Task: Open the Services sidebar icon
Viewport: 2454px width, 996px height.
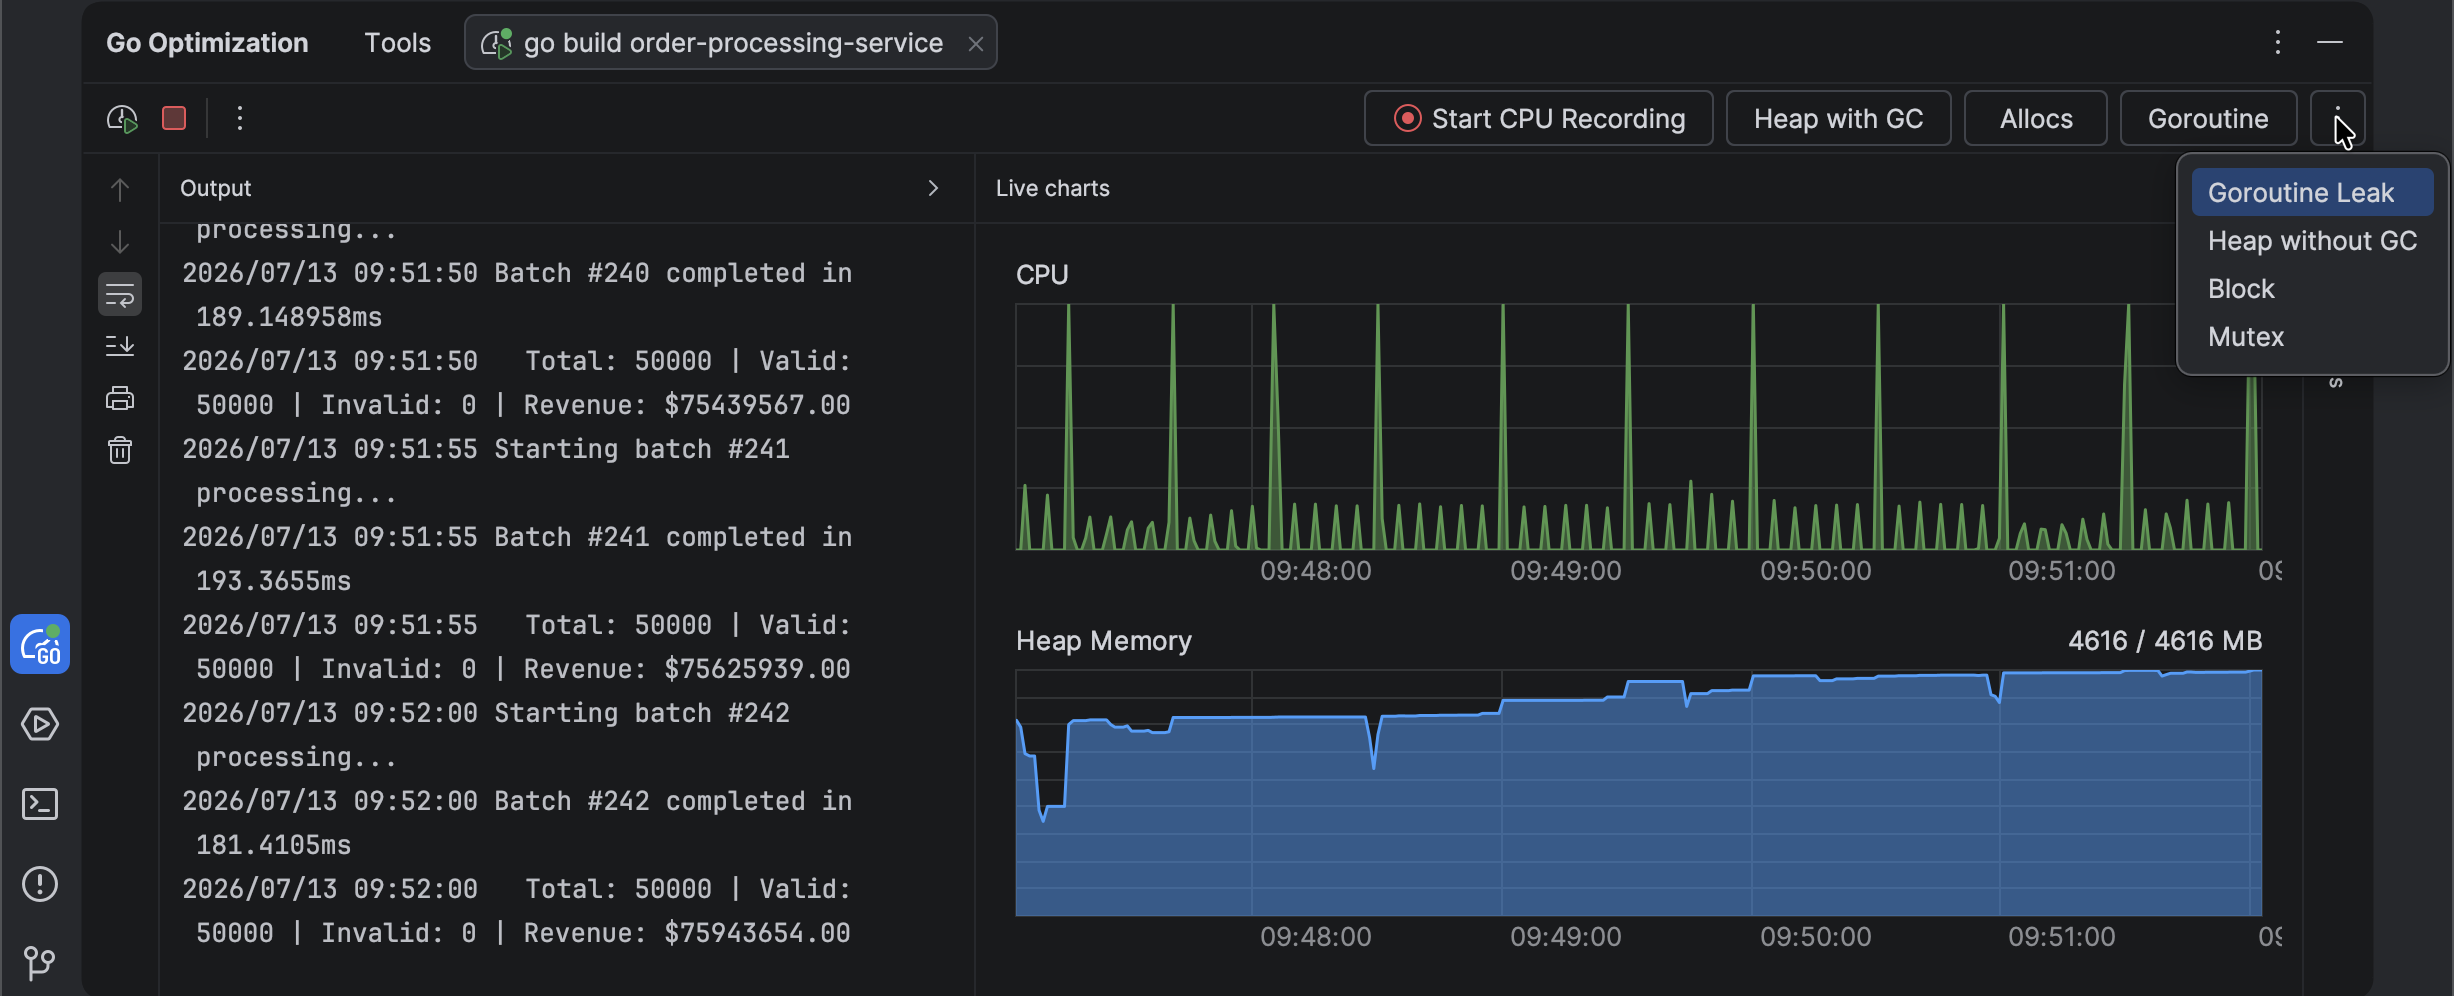Action: tap(40, 724)
